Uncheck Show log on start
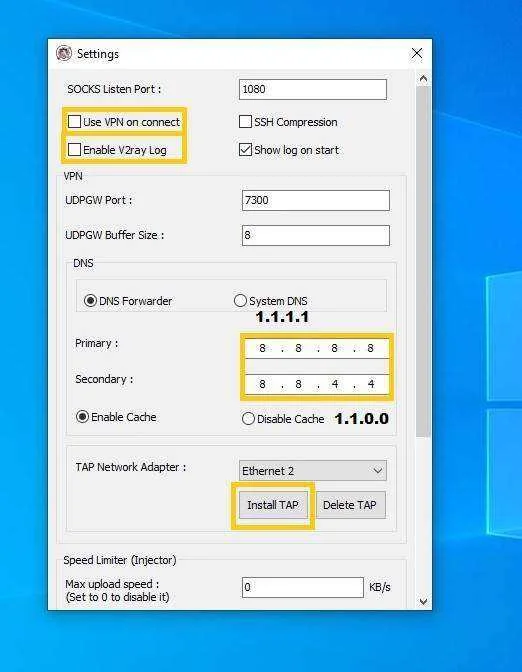This screenshot has width=522, height=672. [x=245, y=150]
